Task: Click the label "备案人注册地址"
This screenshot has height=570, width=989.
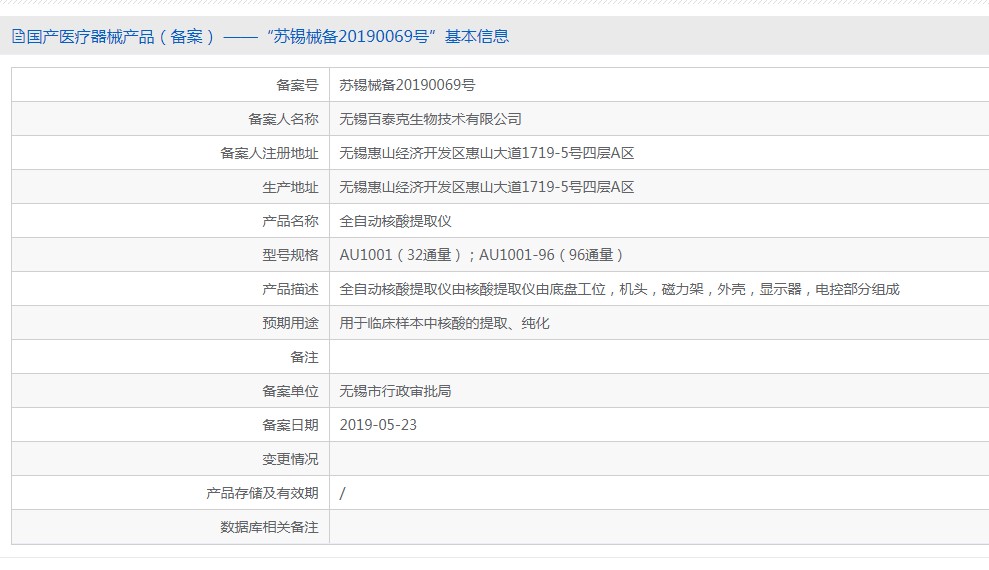Action: coord(269,153)
